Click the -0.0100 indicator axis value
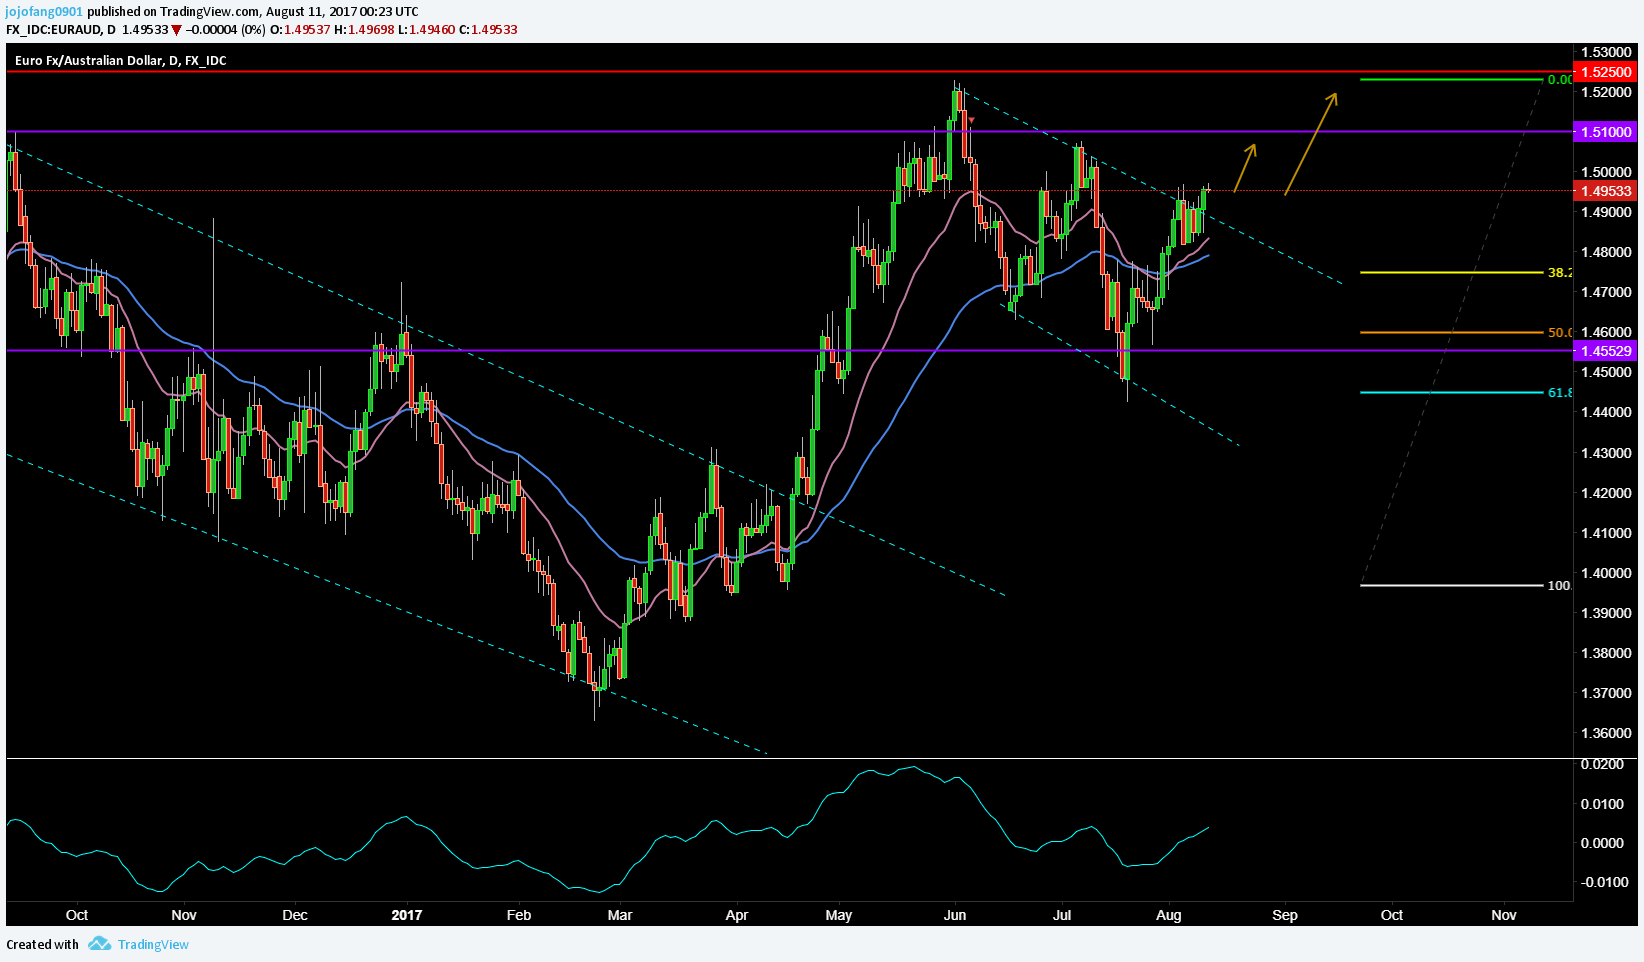The image size is (1644, 962). pos(1603,882)
